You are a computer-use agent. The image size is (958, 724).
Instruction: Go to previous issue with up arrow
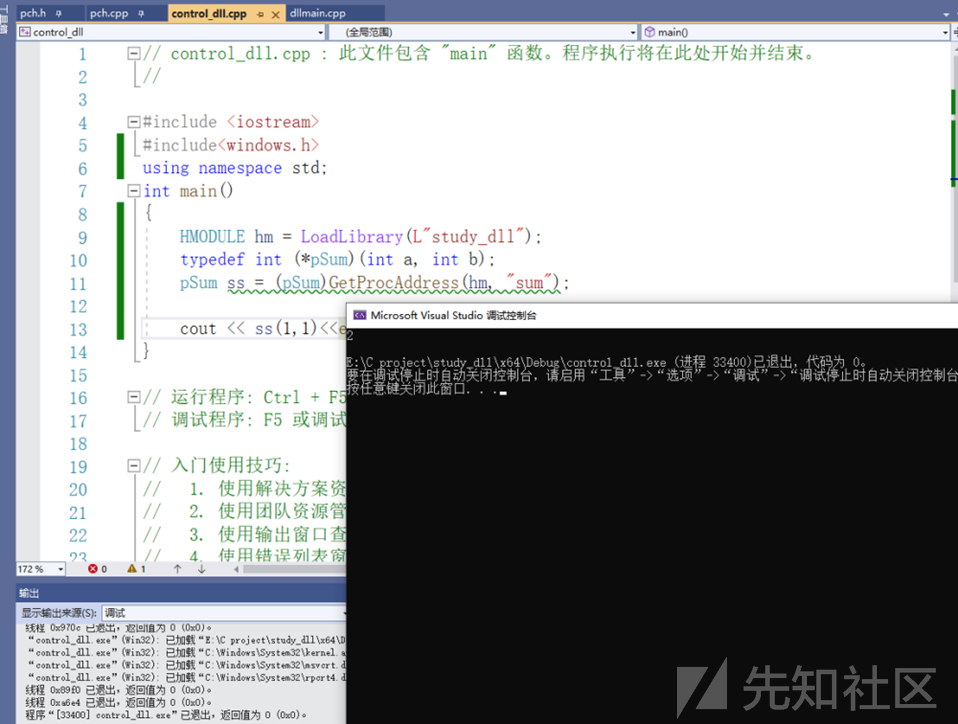point(177,569)
